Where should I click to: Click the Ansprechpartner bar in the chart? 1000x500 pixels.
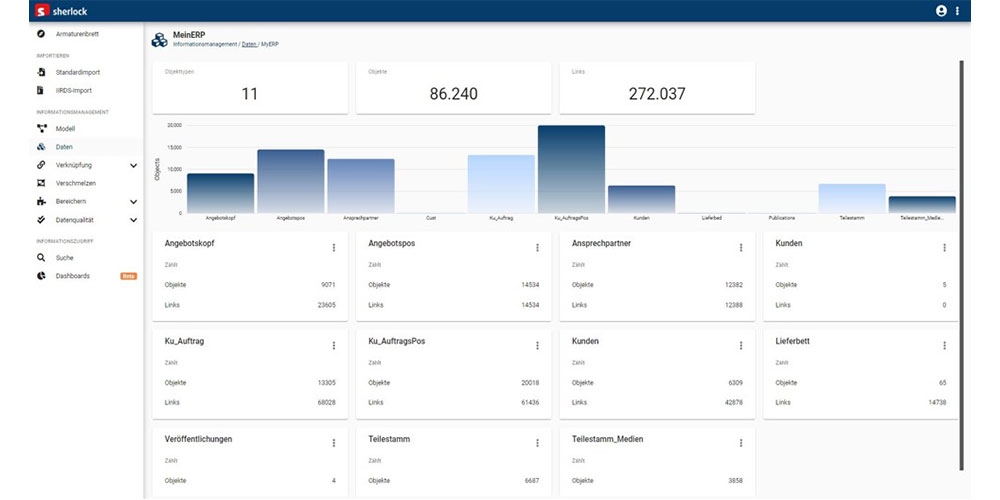[361, 186]
